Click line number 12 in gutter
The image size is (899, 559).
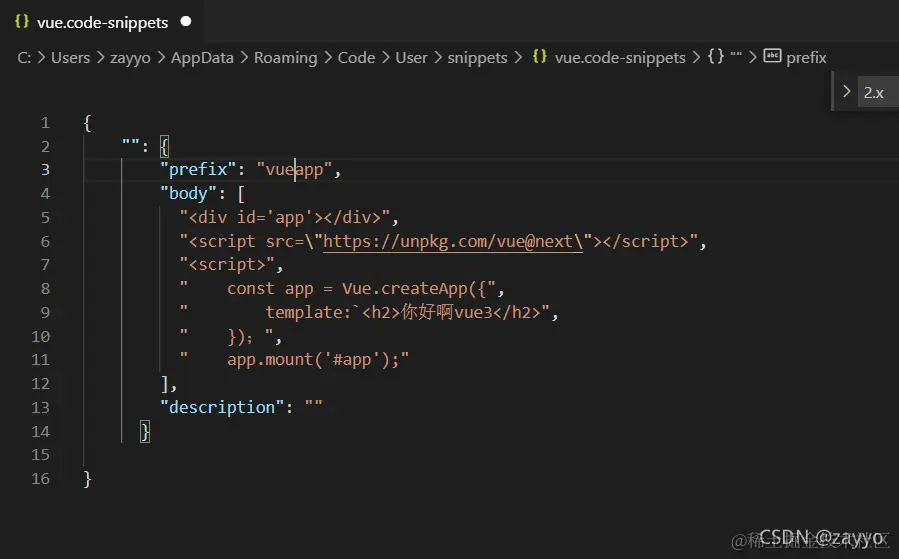coord(40,384)
